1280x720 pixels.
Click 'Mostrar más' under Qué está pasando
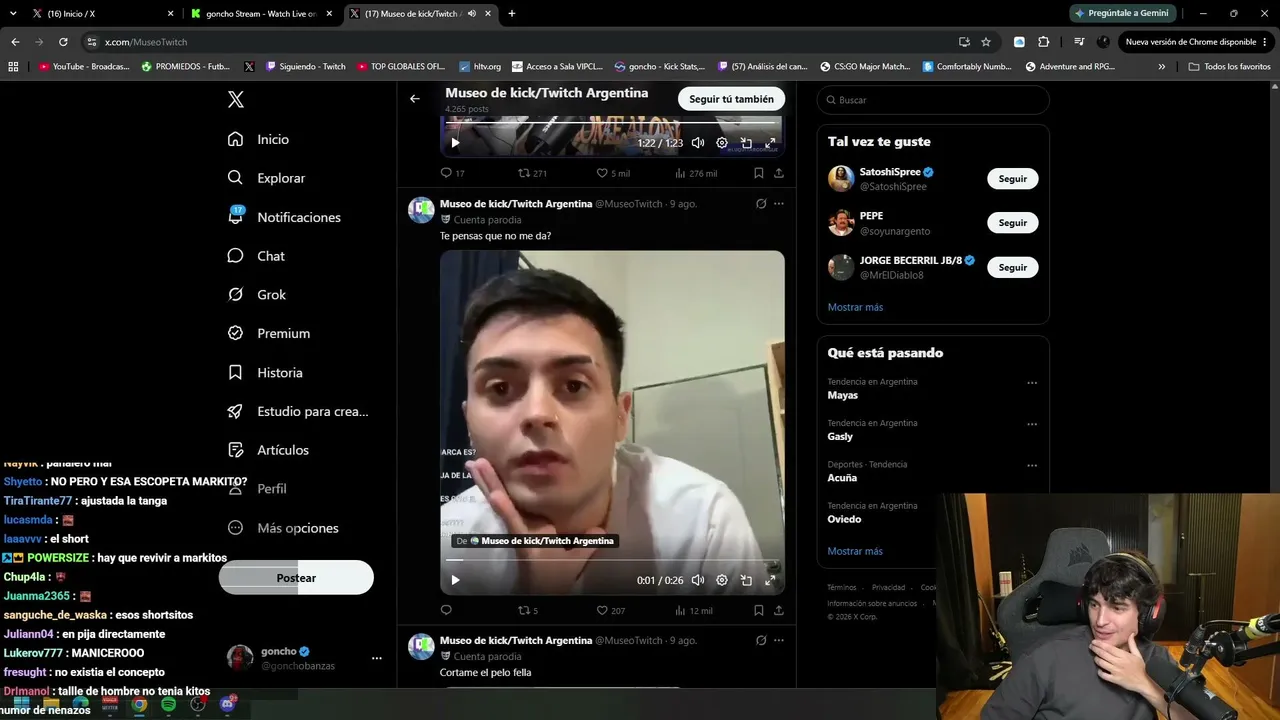tap(855, 551)
